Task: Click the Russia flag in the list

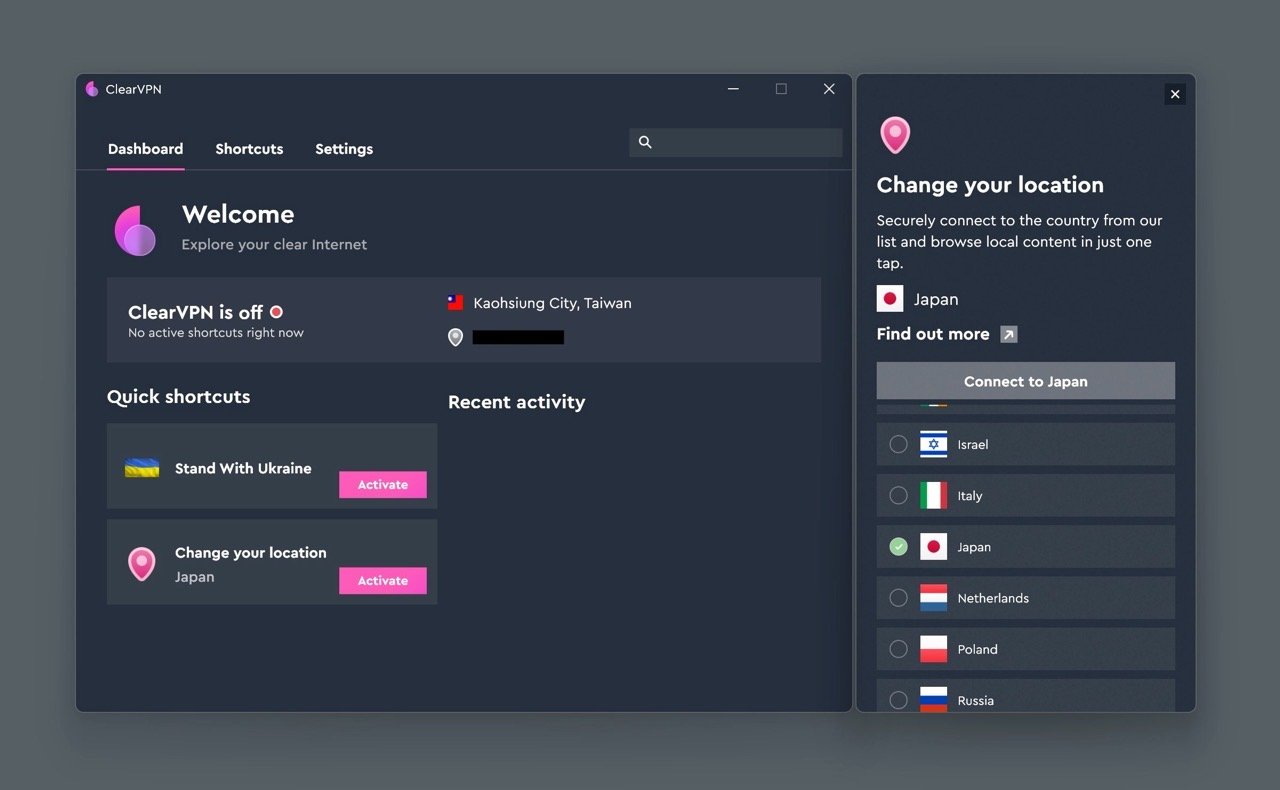Action: click(934, 699)
